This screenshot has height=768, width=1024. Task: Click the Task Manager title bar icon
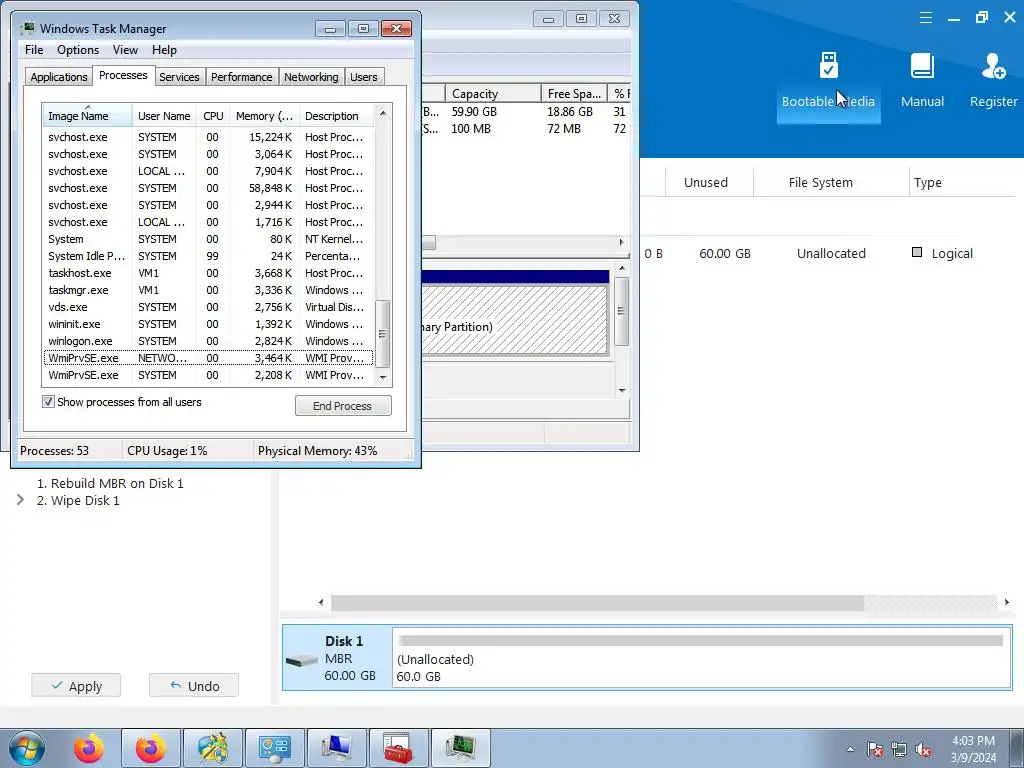(27, 29)
